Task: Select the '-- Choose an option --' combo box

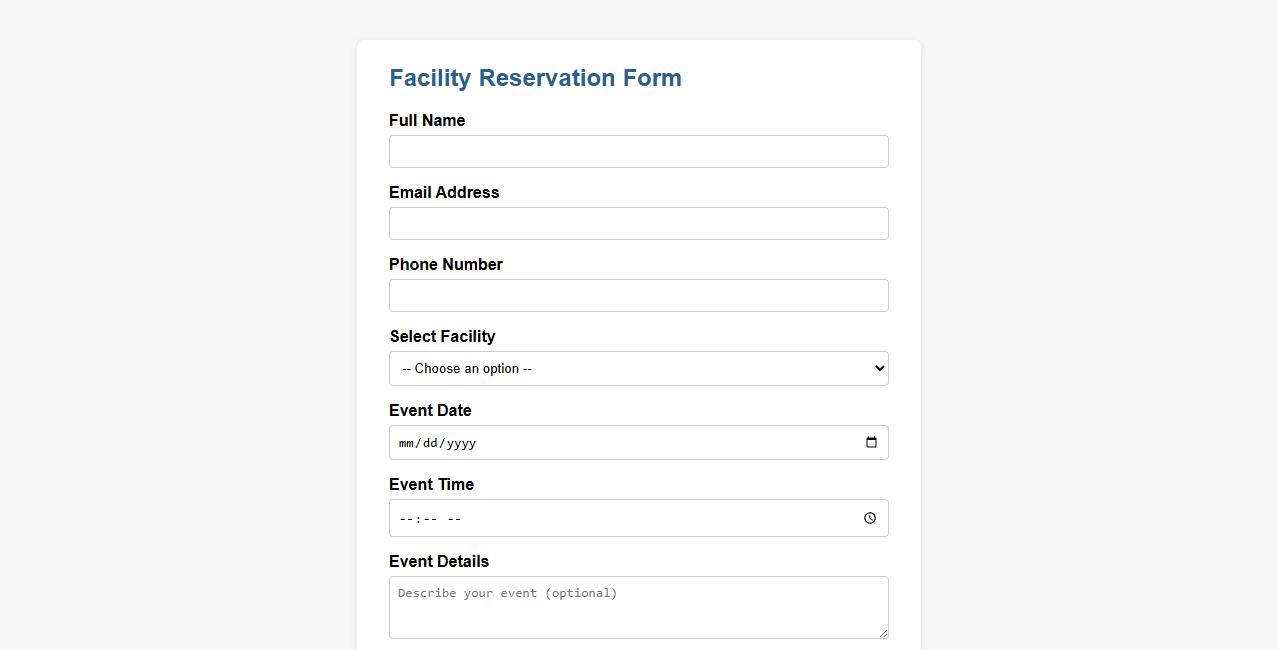Action: 639,368
